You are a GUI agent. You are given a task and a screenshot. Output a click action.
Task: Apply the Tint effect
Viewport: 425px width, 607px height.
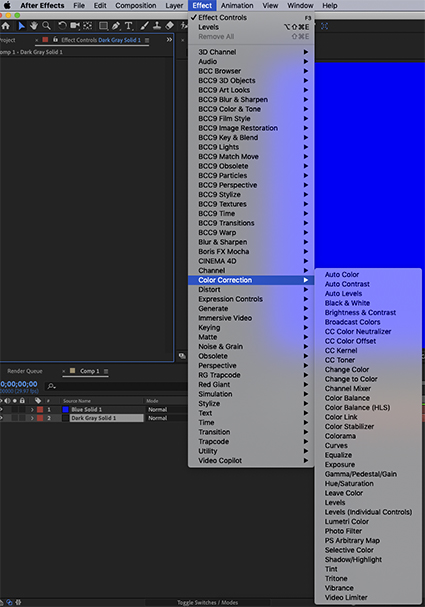click(x=368, y=569)
